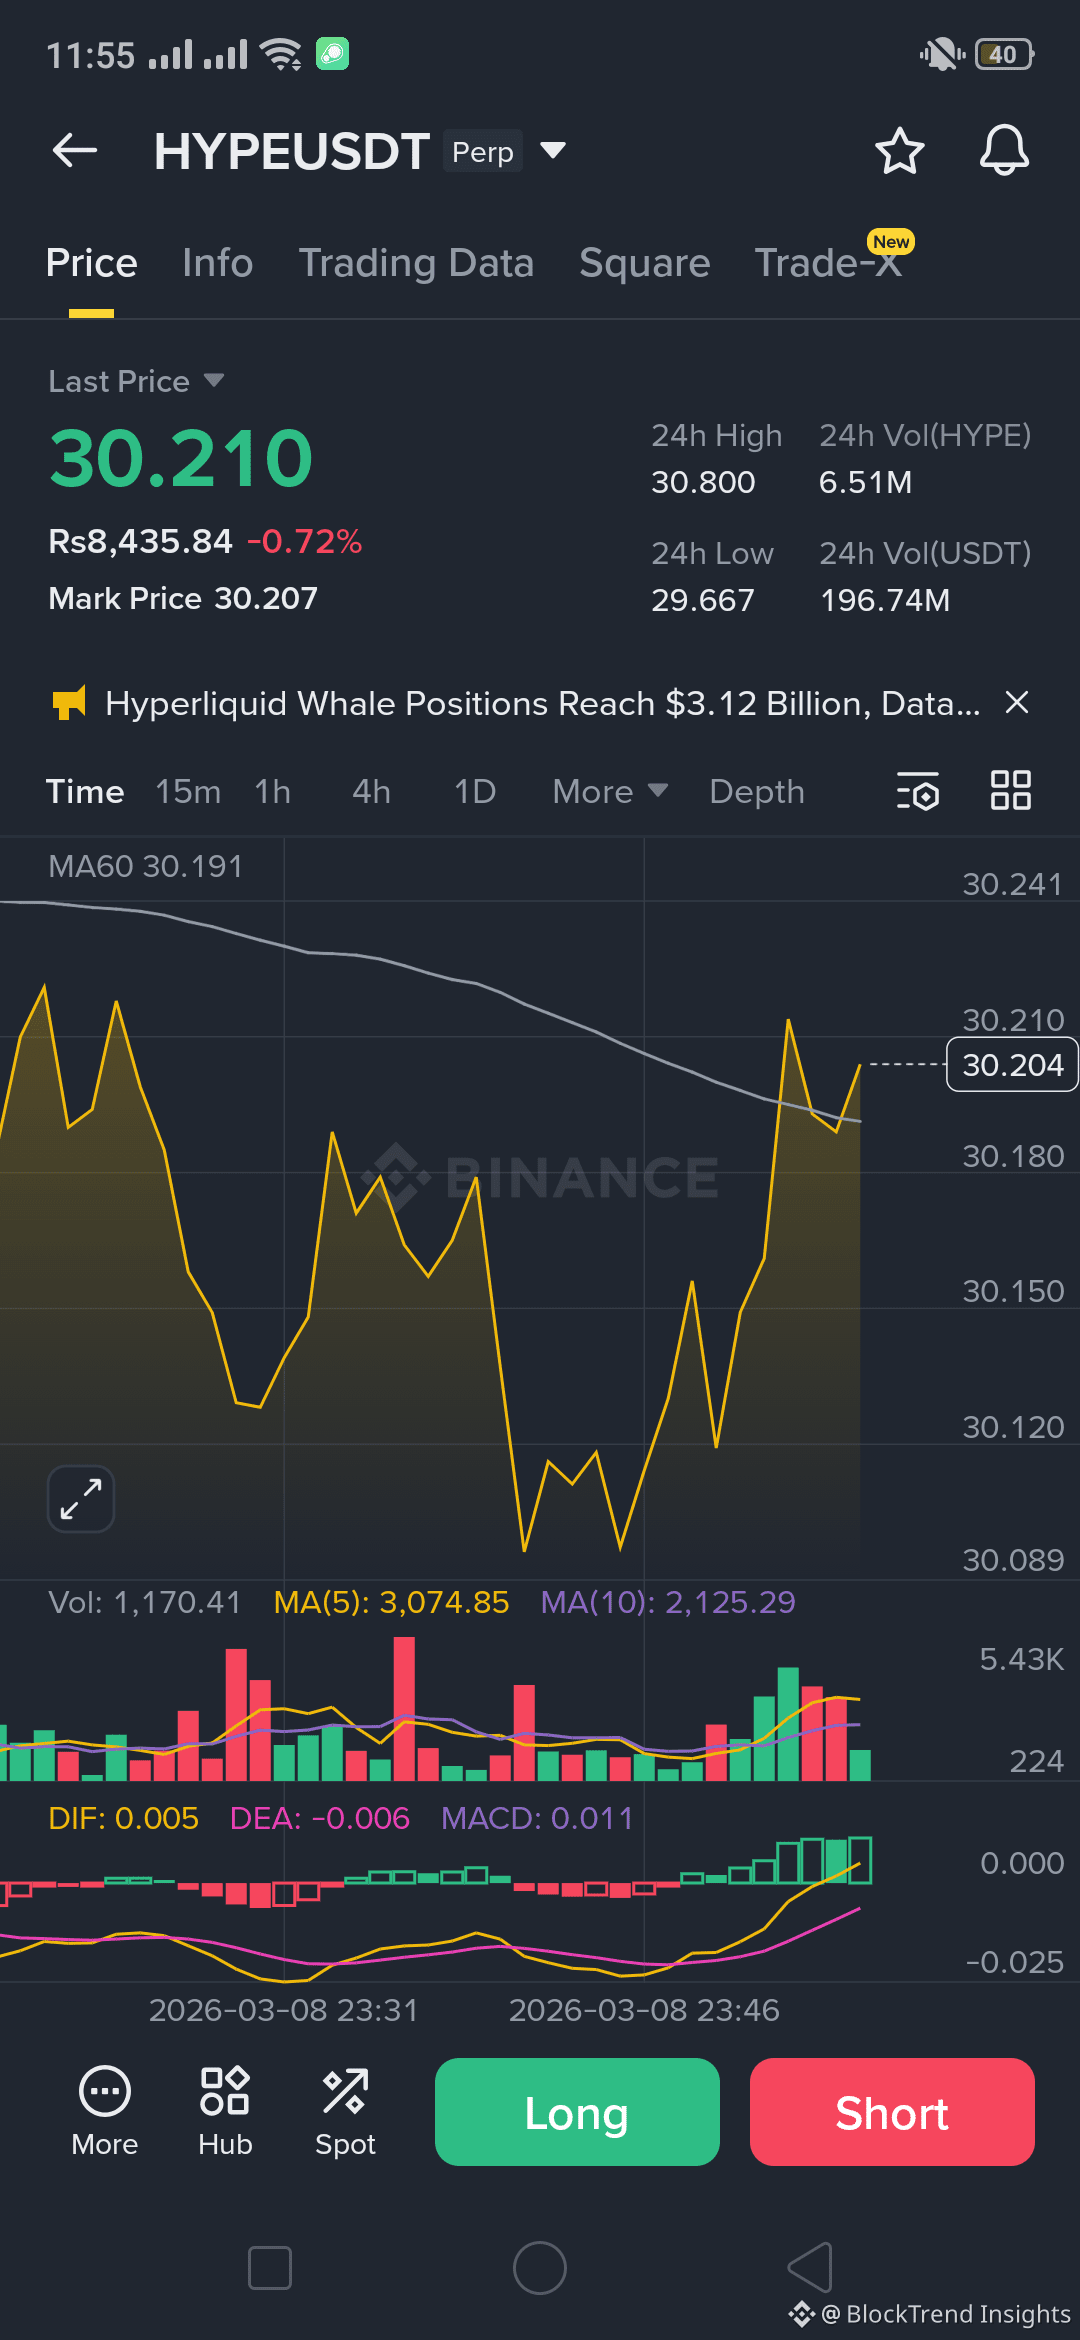Tap the red Short button

[x=892, y=2112]
